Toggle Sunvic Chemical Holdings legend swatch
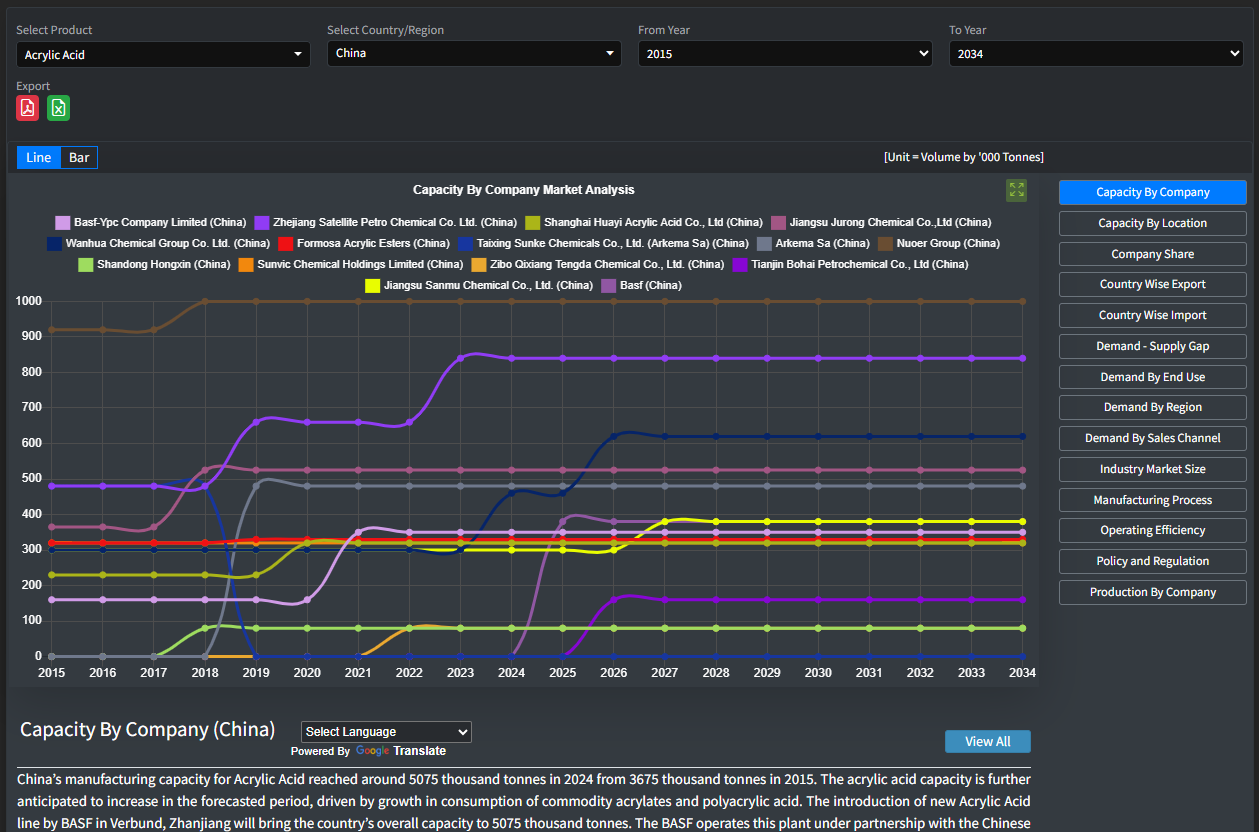This screenshot has height=832, width=1259. (247, 265)
